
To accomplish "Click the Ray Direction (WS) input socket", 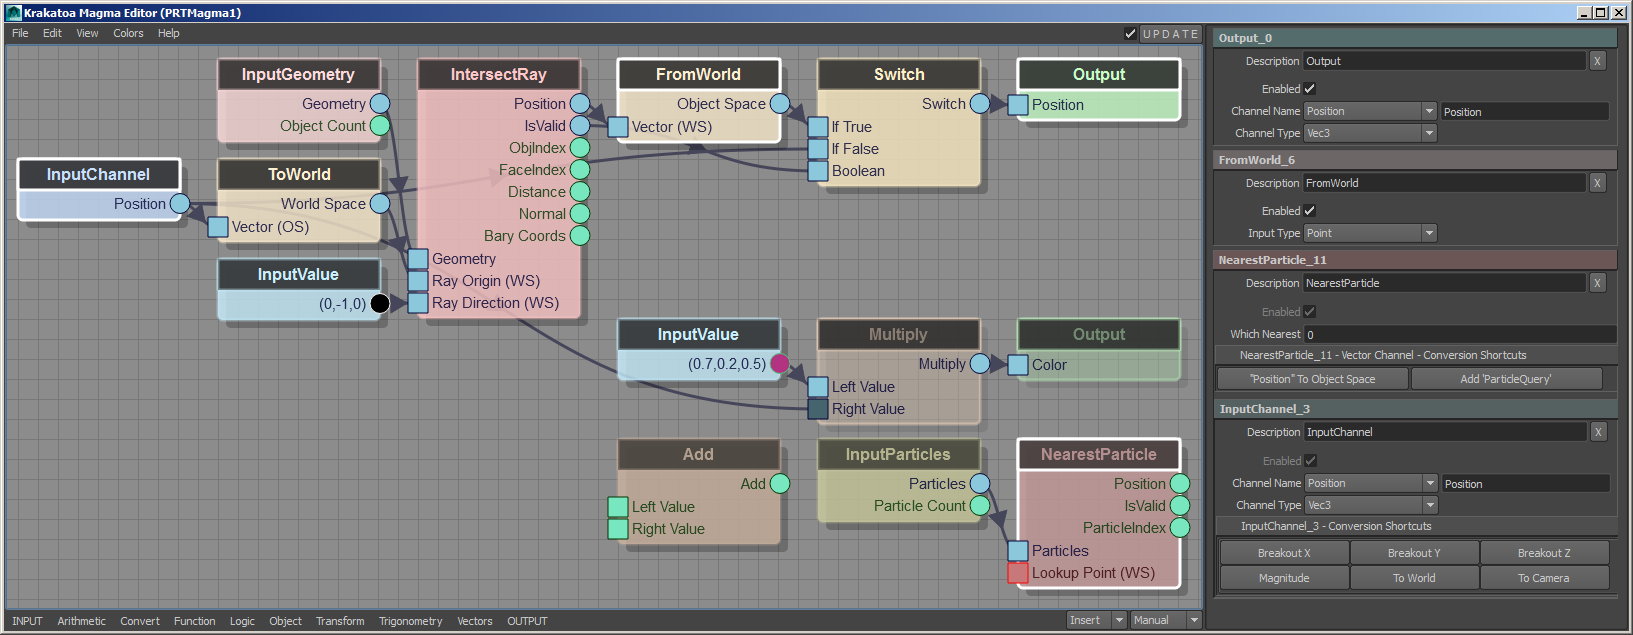I will (x=418, y=303).
